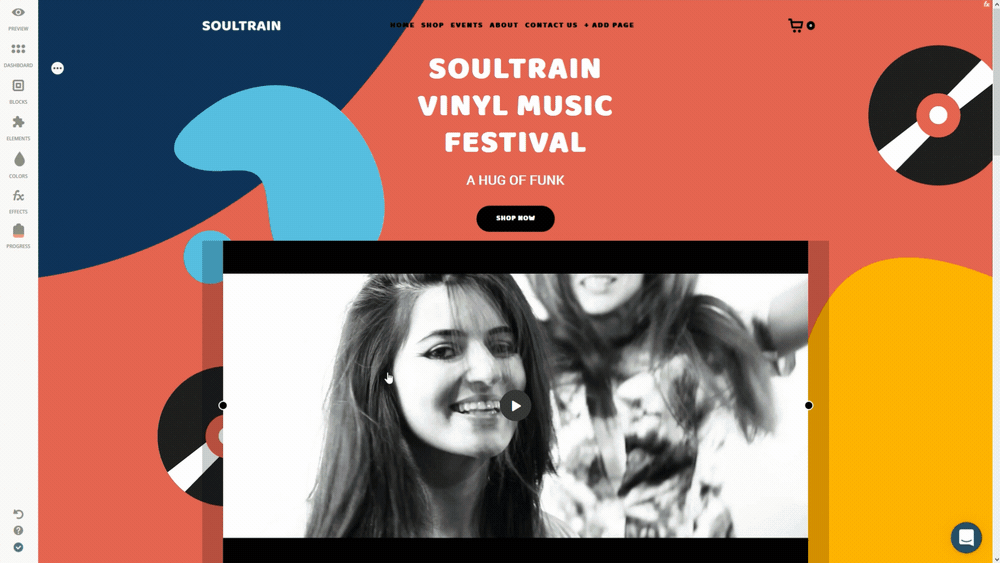Click the Shop Now button
The width and height of the screenshot is (1000, 563).
[515, 218]
